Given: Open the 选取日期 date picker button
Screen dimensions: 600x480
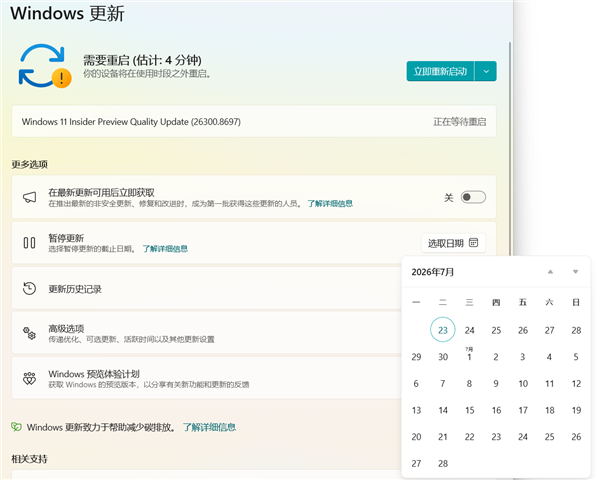Looking at the screenshot, I should [453, 243].
